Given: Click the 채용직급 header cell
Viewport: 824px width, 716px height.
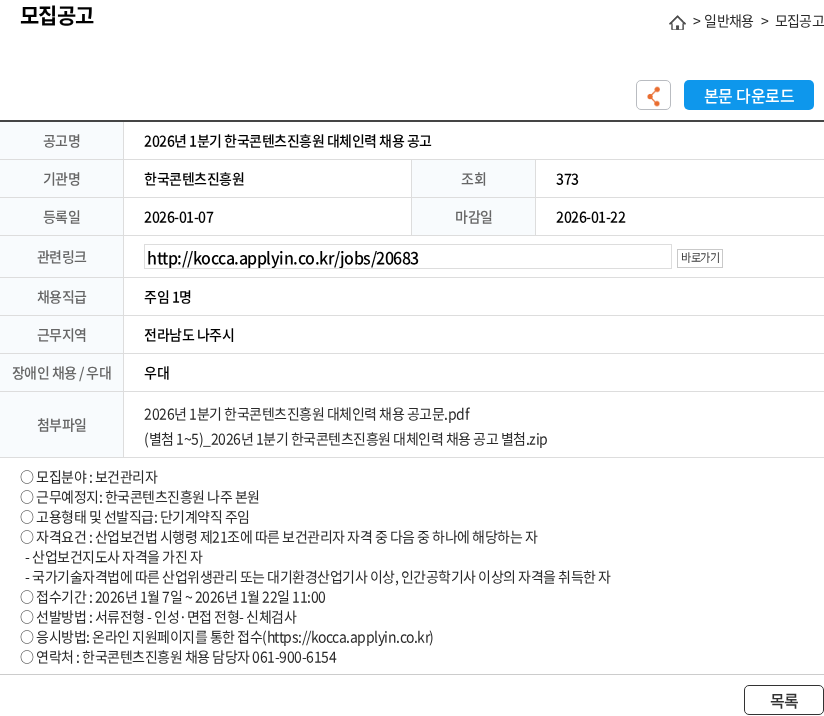Looking at the screenshot, I should click(x=61, y=297).
